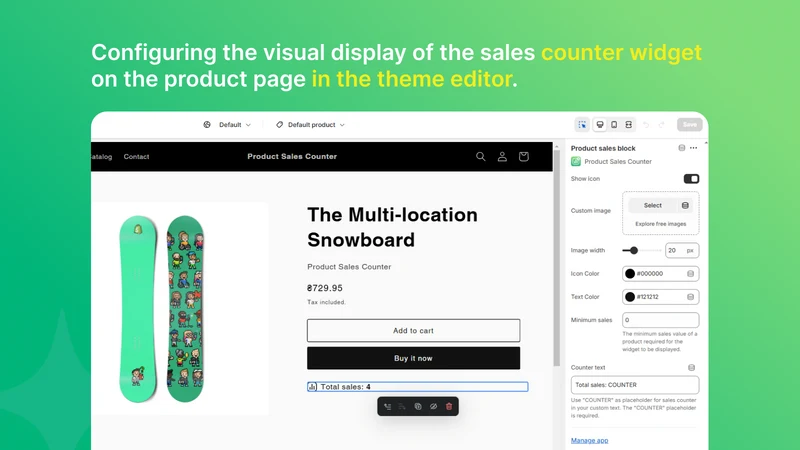Screen dimensions: 800x450
Task: Click Select for Custom image
Action: 653,205
